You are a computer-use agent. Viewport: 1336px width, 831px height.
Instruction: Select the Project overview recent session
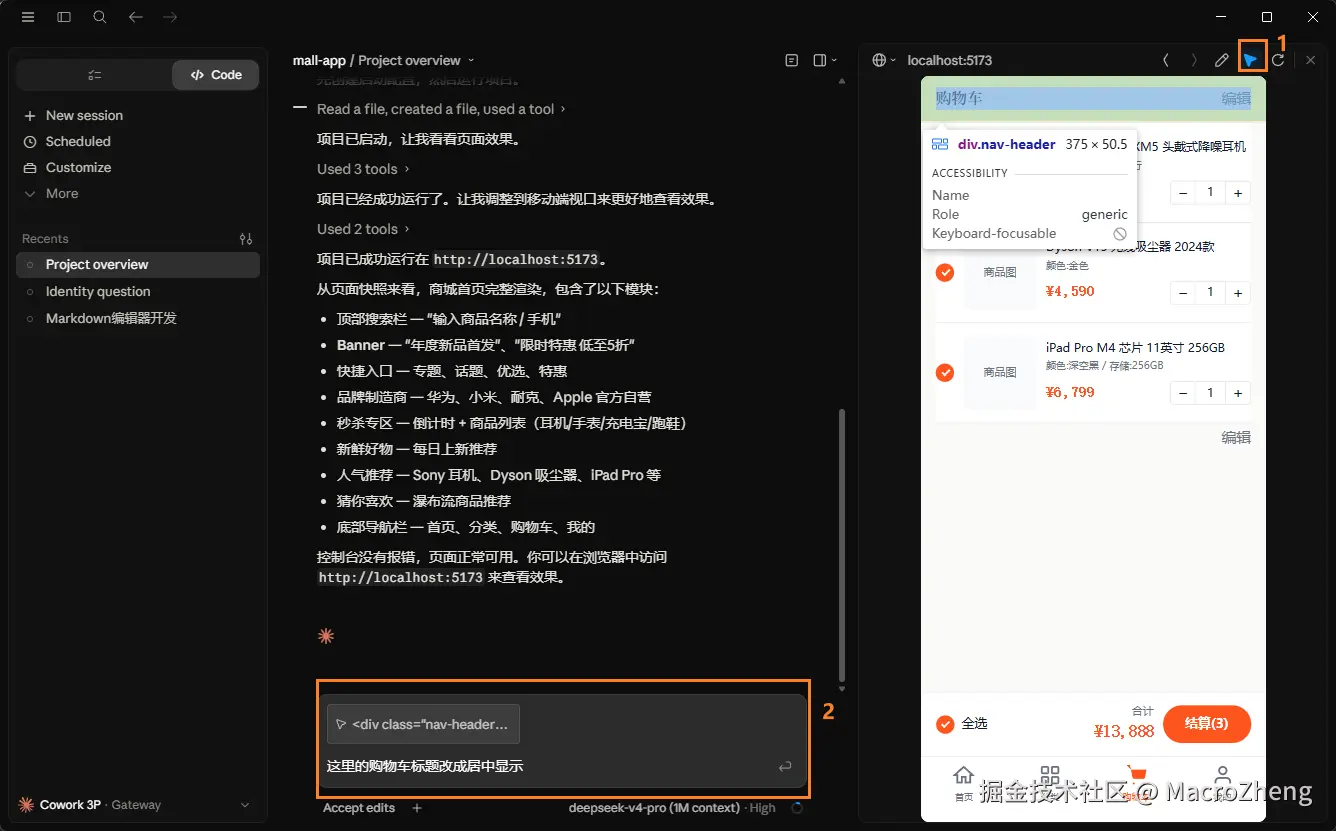[138, 265]
